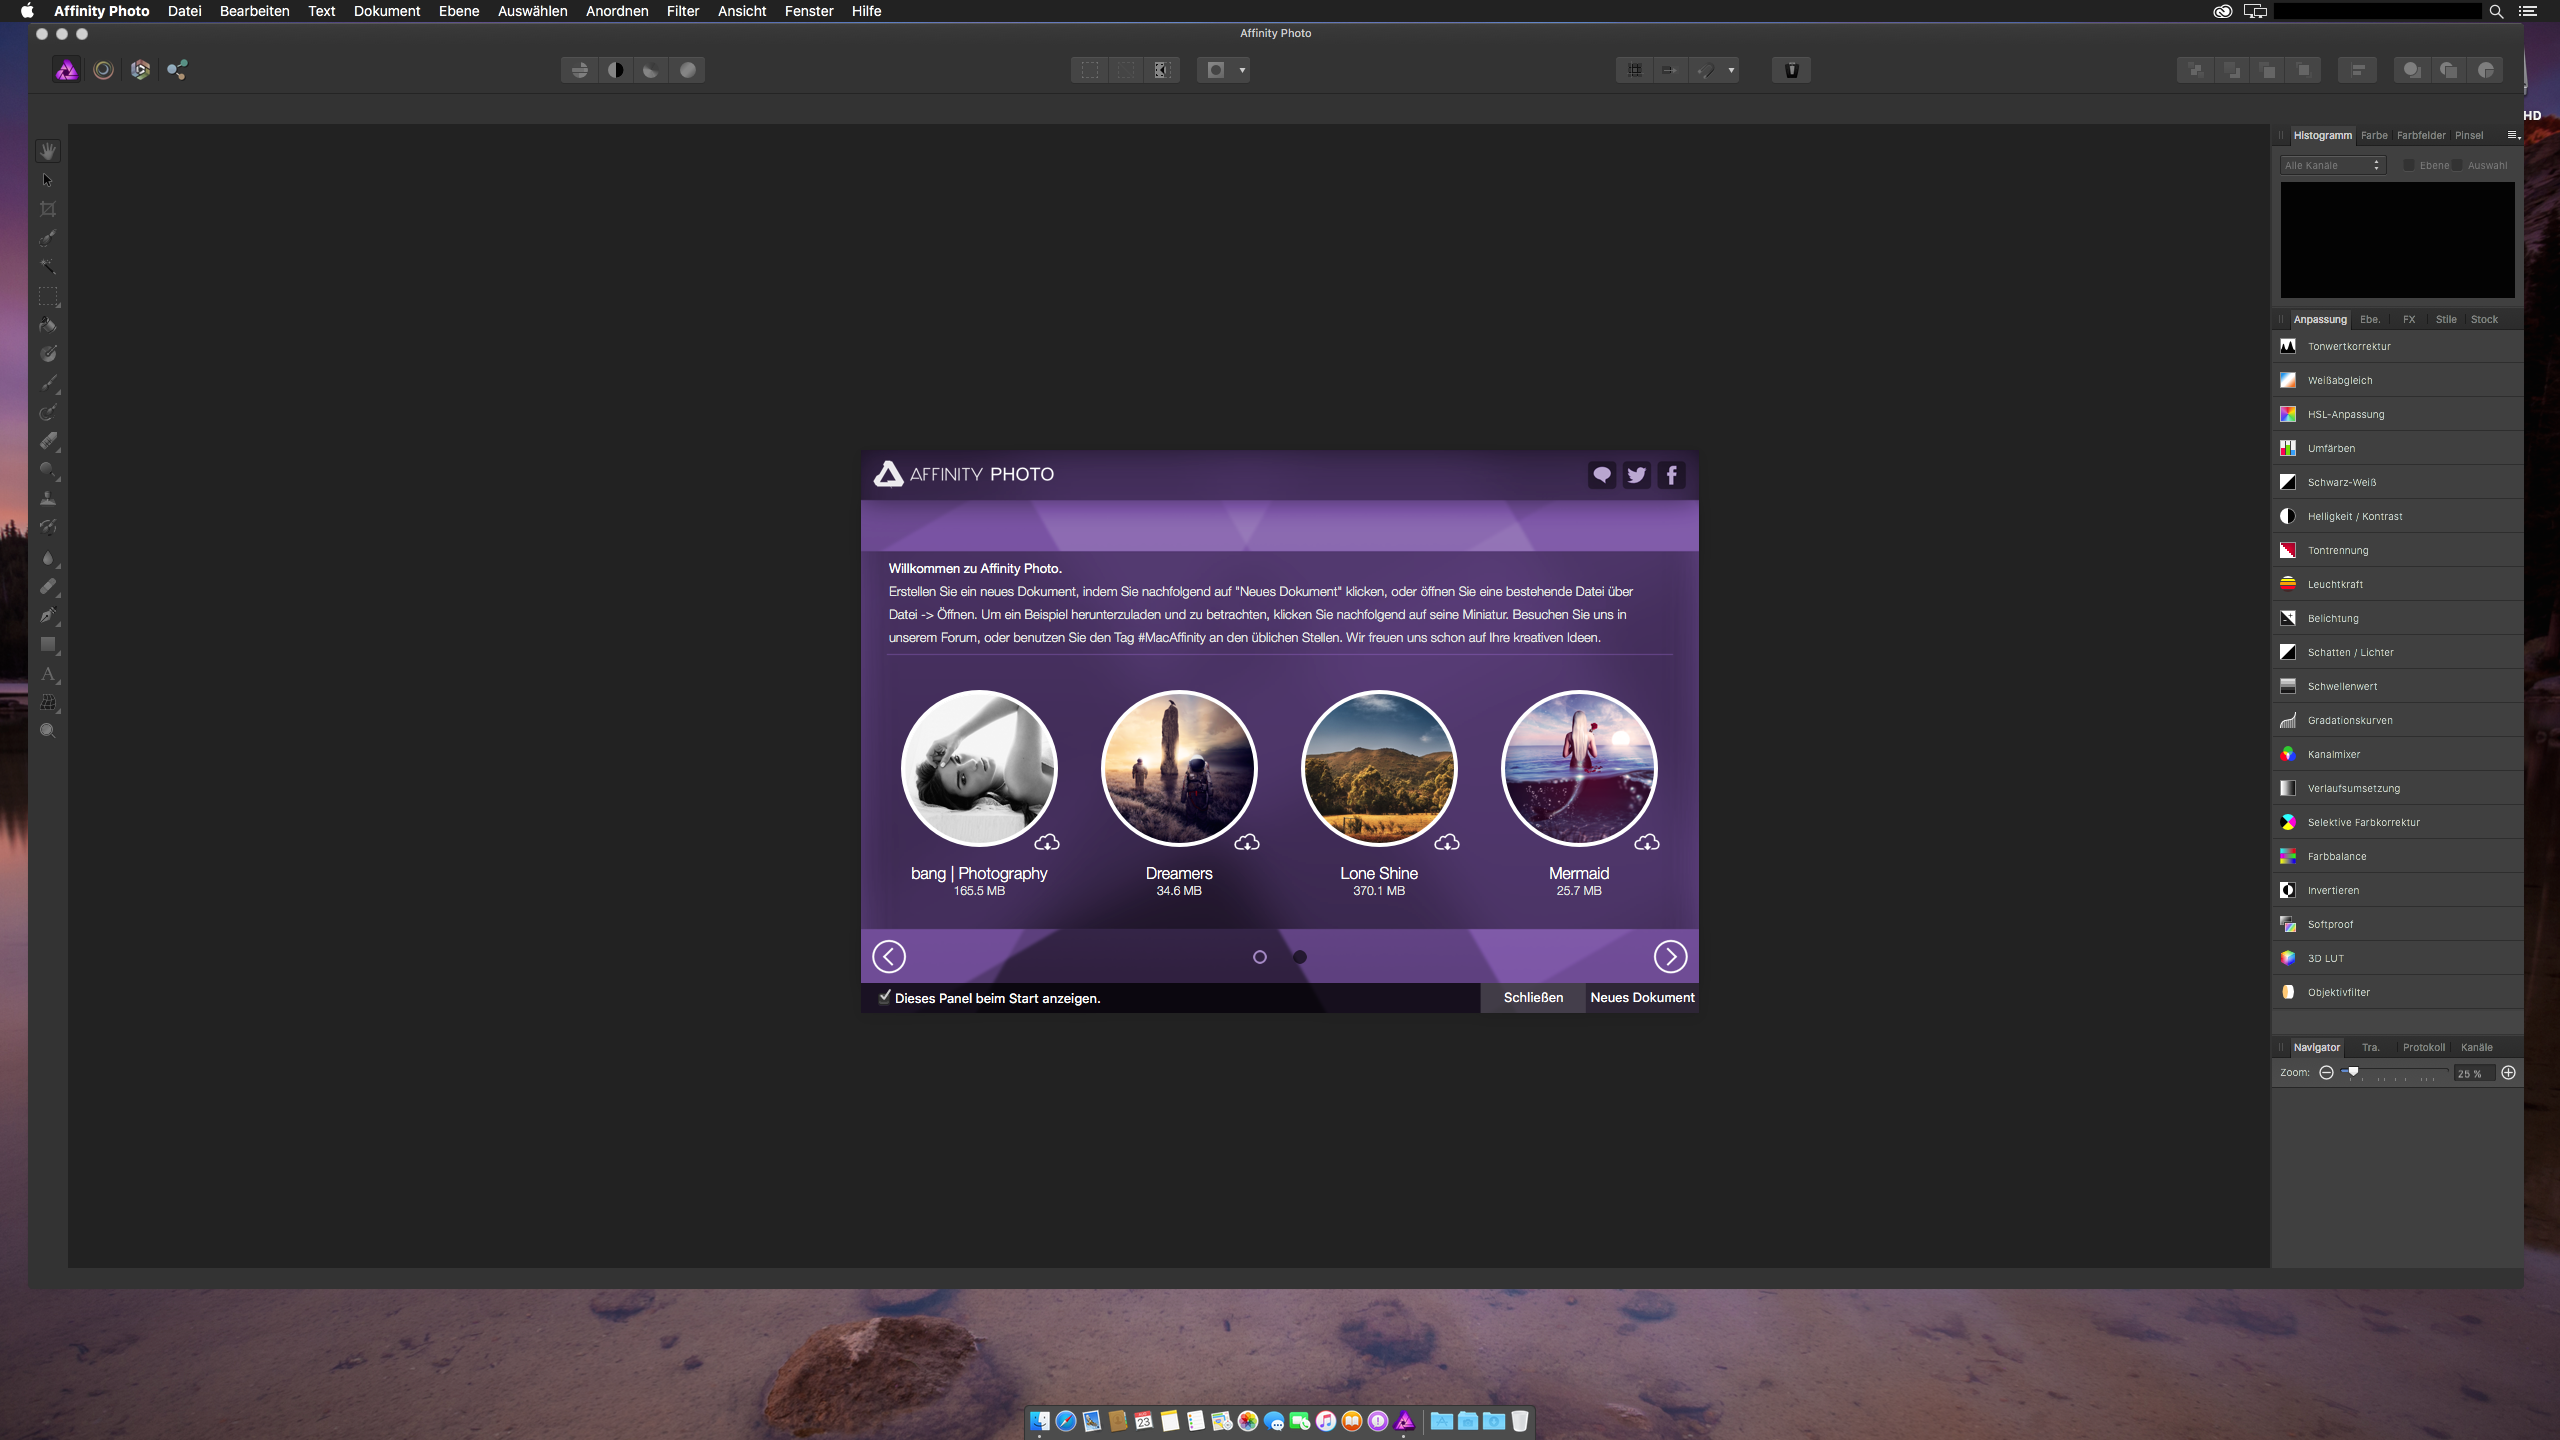Select the Gradient tool
This screenshot has height=1440, width=2560.
48,354
